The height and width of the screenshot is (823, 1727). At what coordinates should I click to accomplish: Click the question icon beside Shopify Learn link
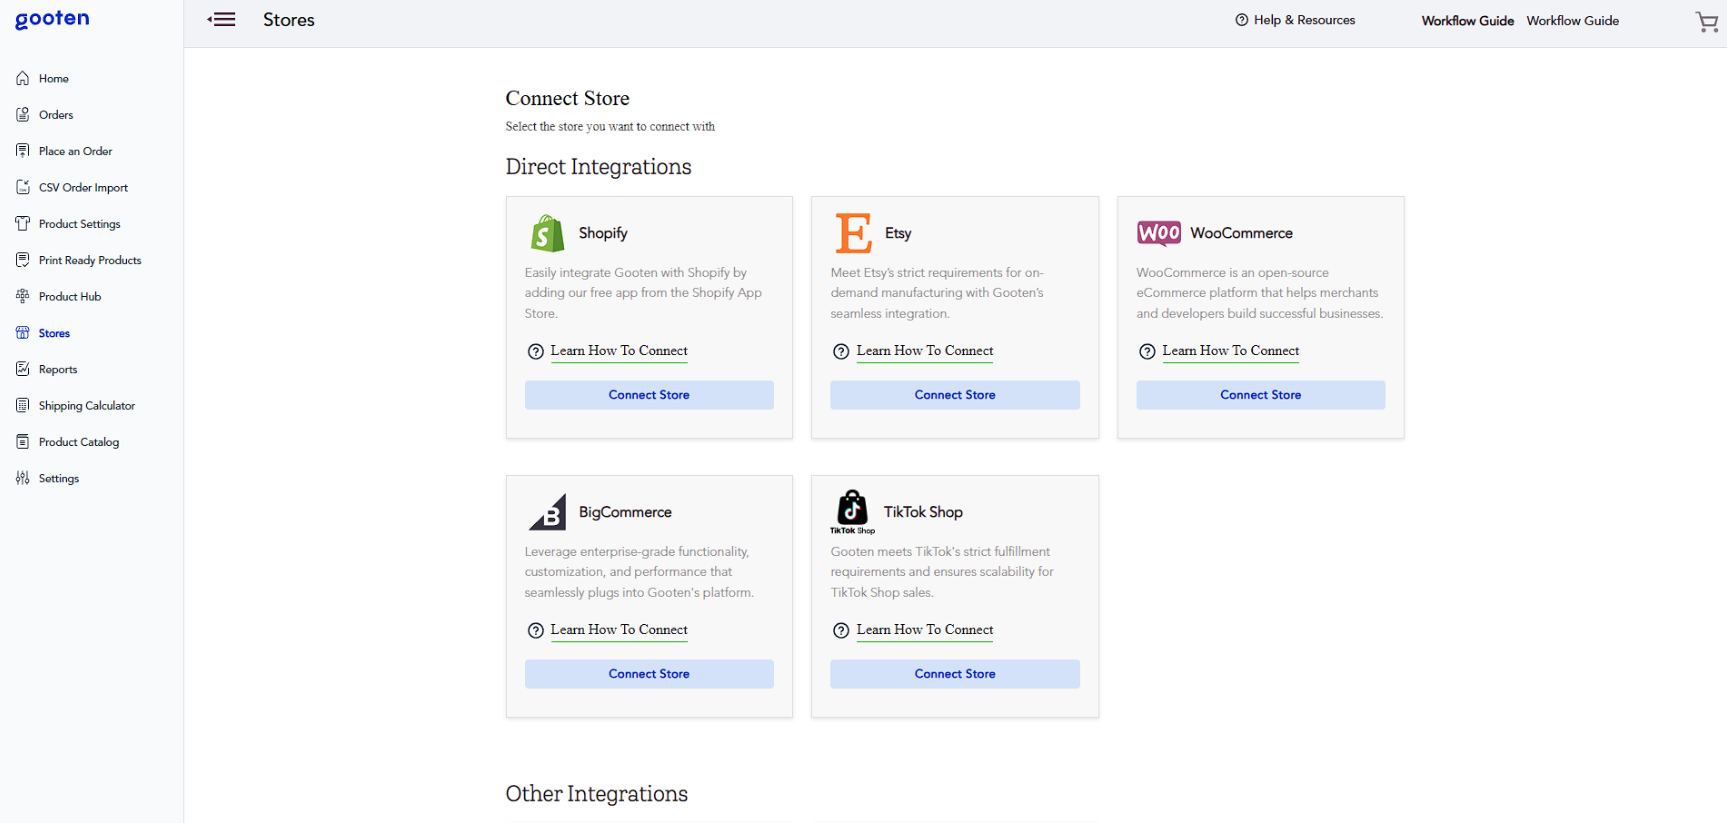(536, 351)
